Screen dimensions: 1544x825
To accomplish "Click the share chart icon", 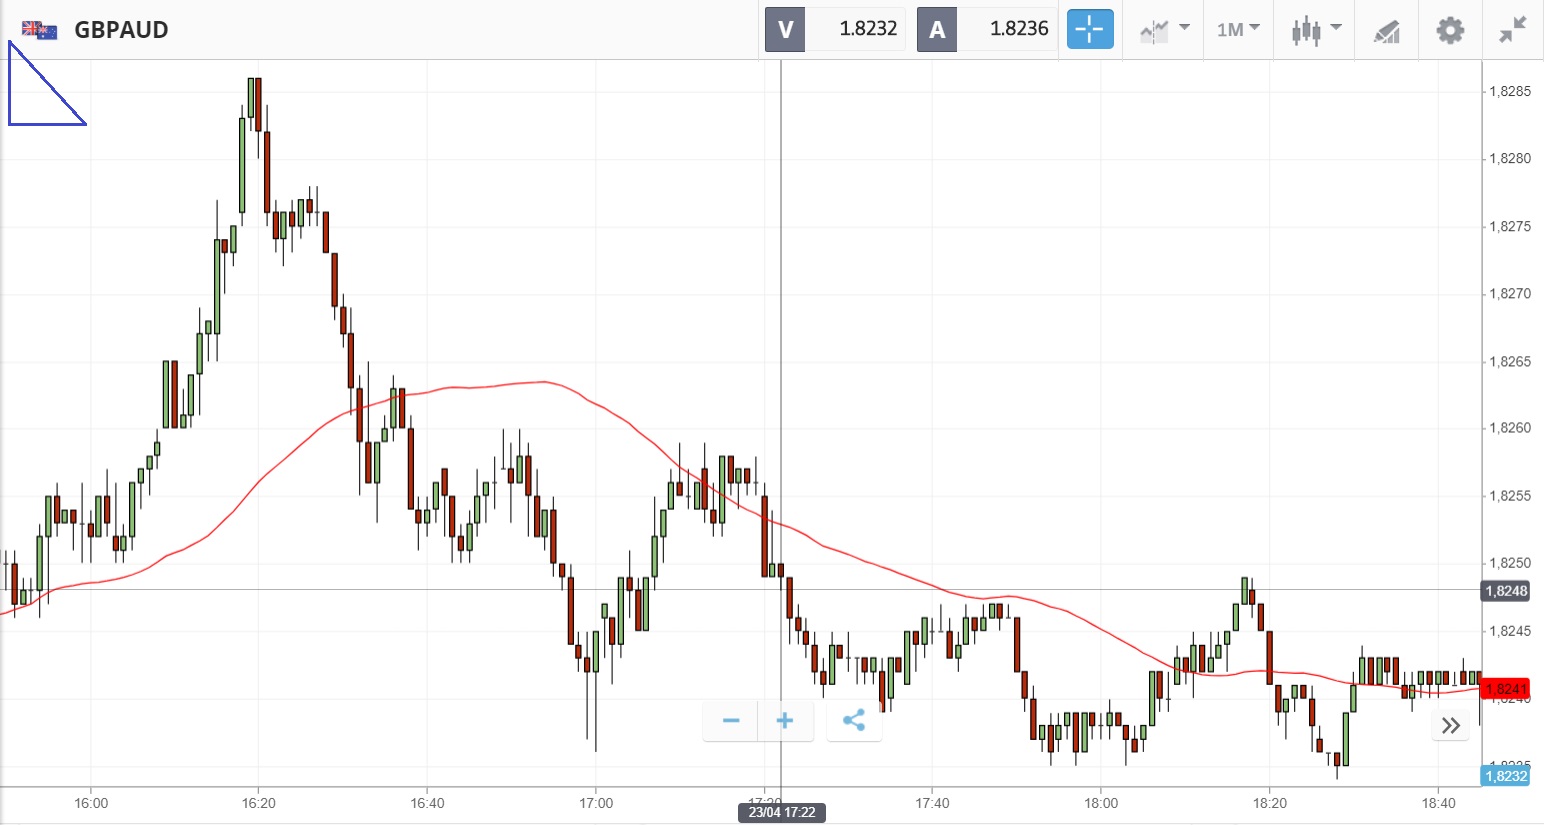I will 854,720.
